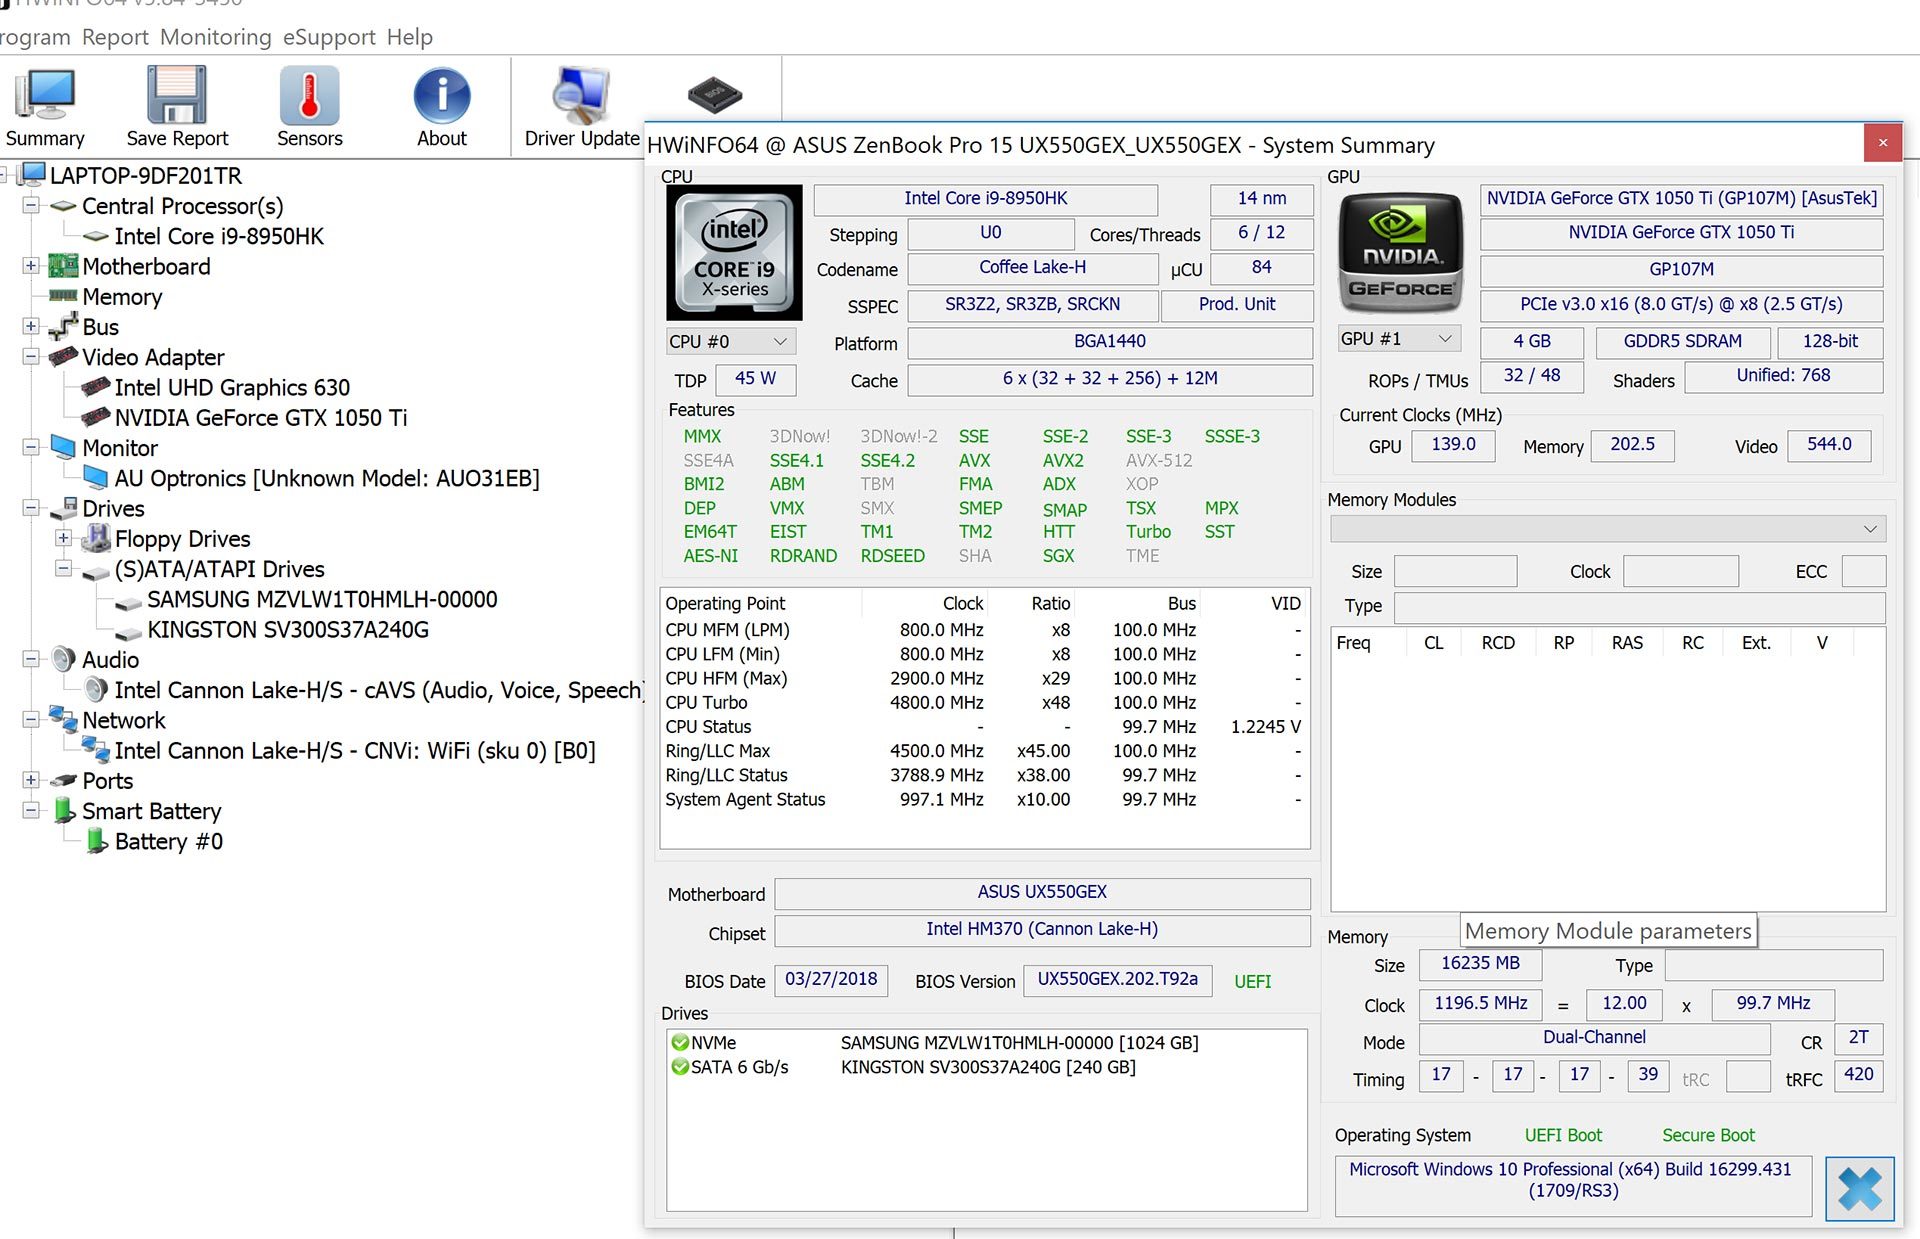Open the Report menu
Screen dimensions: 1920x1239
[x=115, y=37]
